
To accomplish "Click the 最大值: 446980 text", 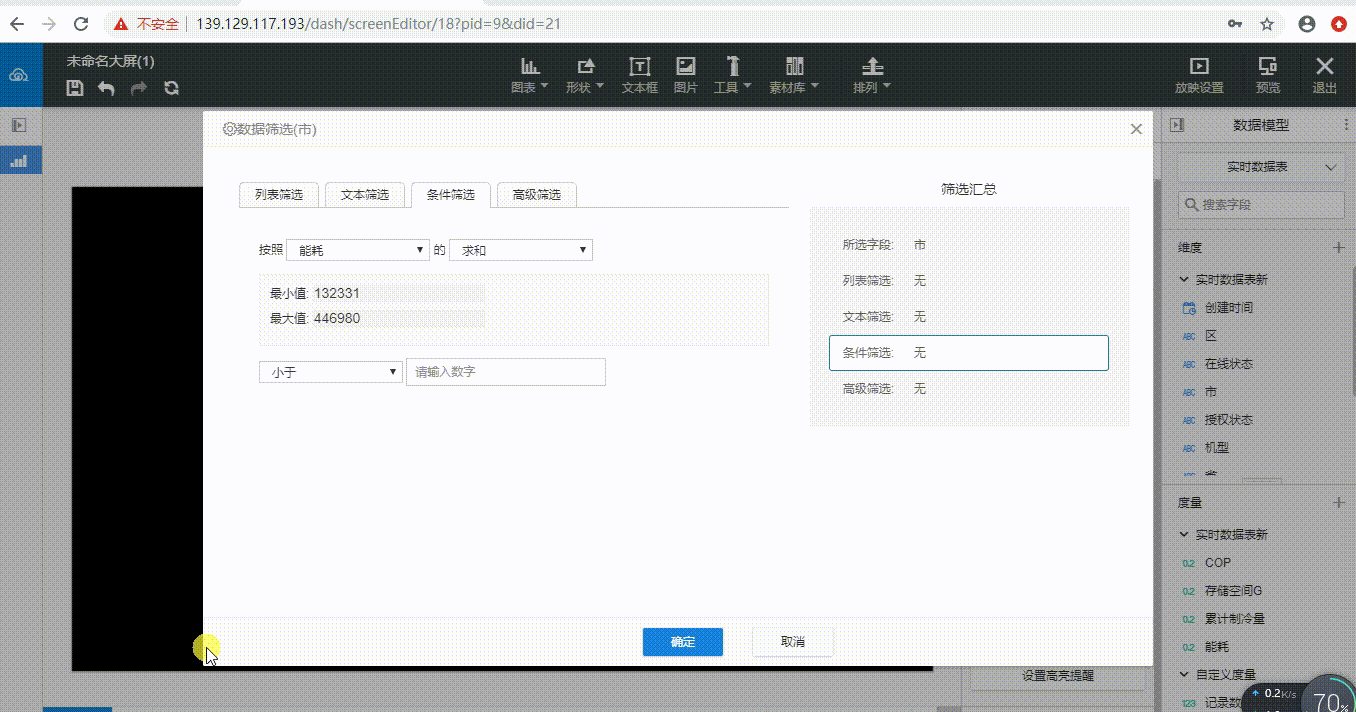I will click(315, 319).
